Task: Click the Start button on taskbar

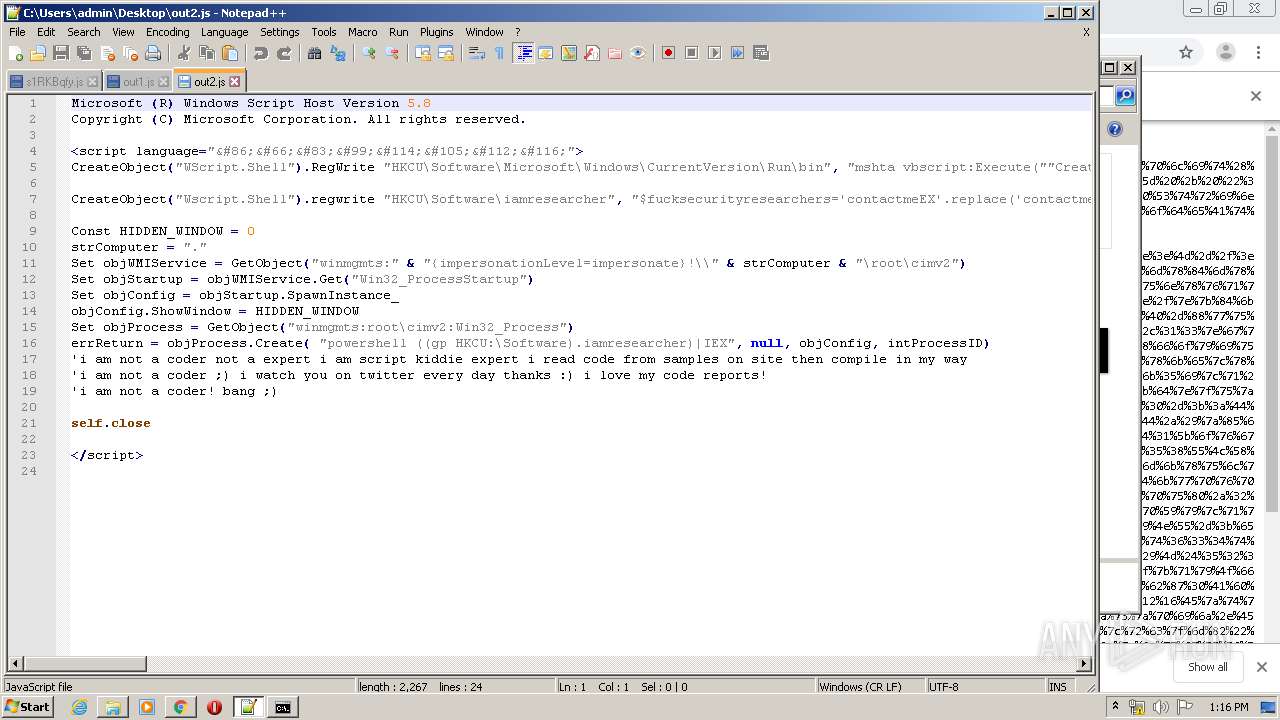Action: click(27, 707)
